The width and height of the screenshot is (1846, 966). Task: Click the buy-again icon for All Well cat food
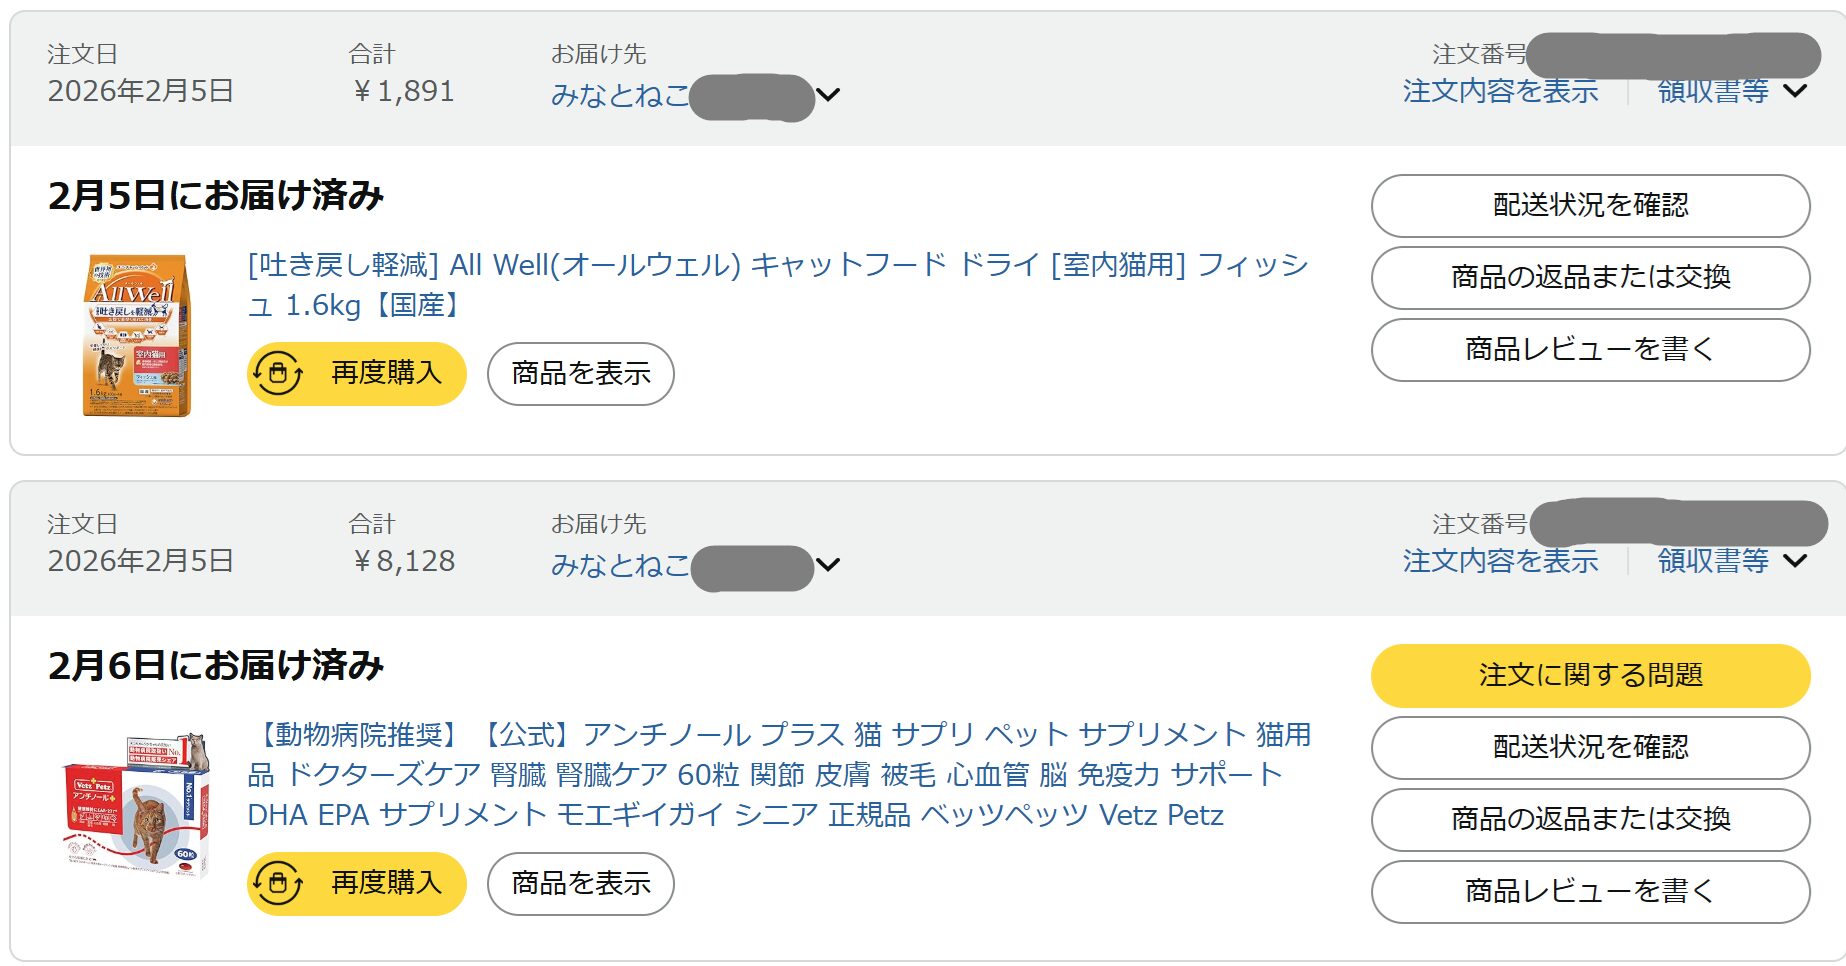[x=278, y=374]
